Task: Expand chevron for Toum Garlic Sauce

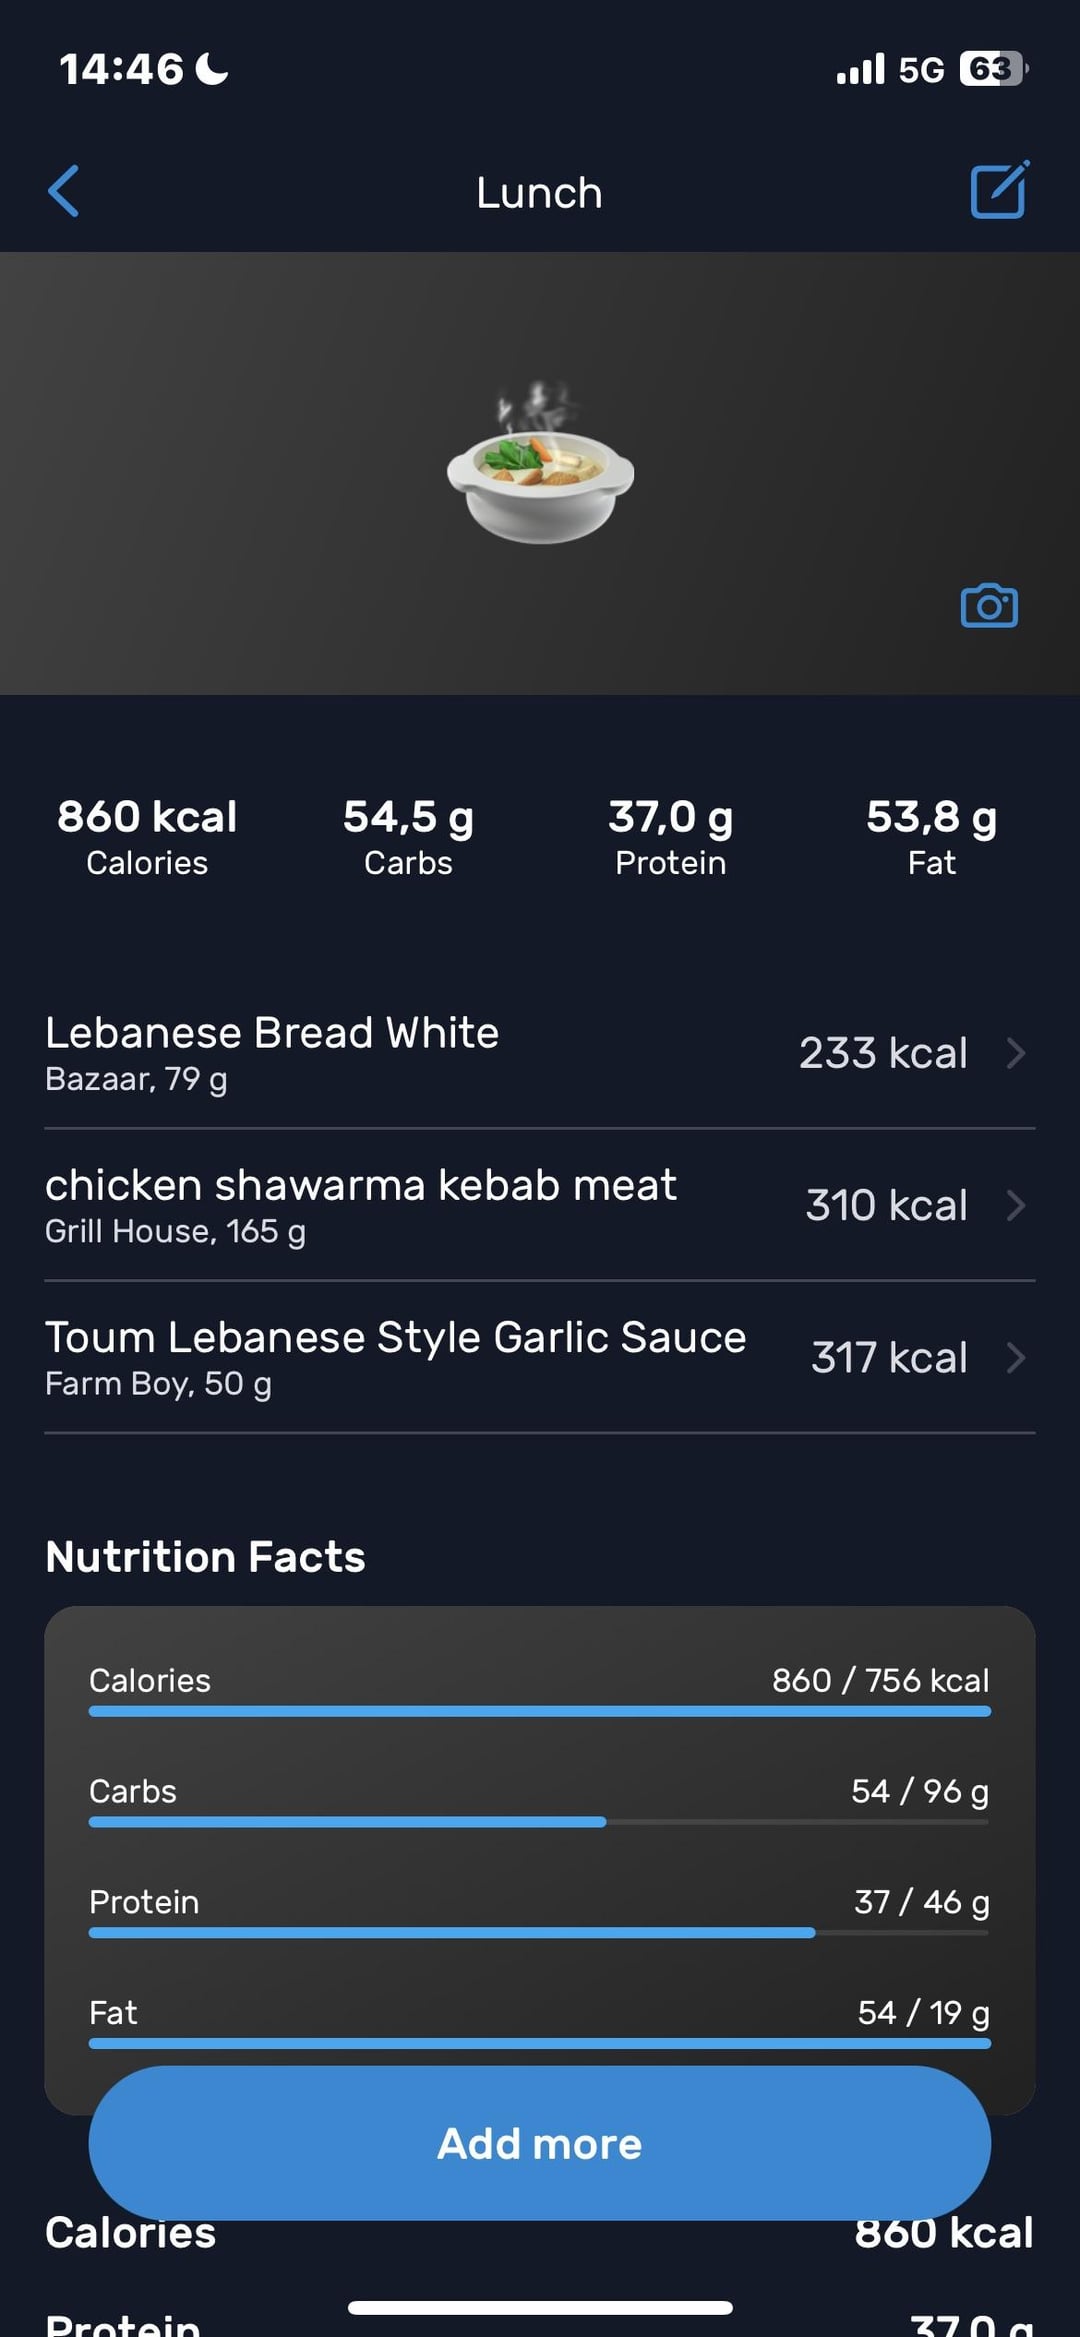Action: coord(1016,1358)
